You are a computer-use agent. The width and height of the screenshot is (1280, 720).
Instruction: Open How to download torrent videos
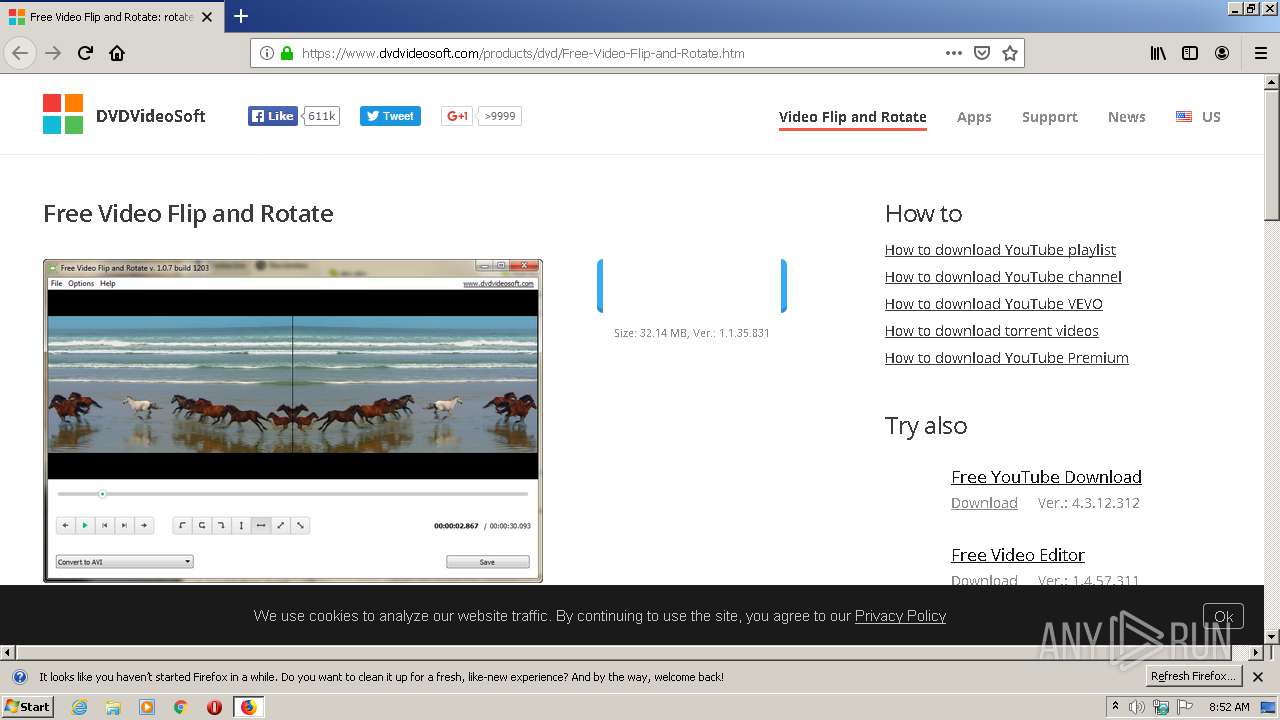[x=992, y=331]
